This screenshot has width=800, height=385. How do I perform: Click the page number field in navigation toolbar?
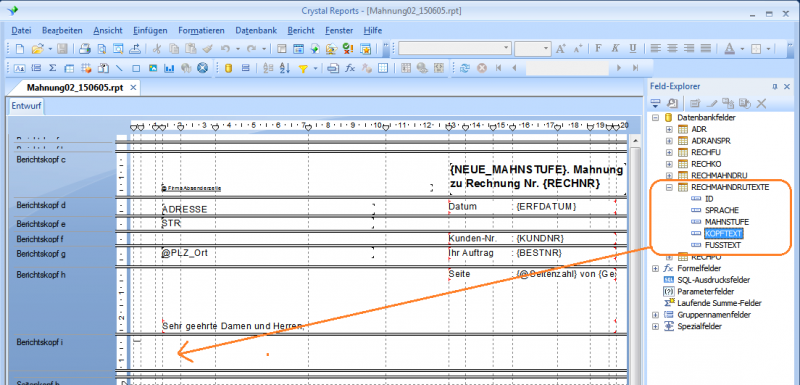click(x=567, y=68)
